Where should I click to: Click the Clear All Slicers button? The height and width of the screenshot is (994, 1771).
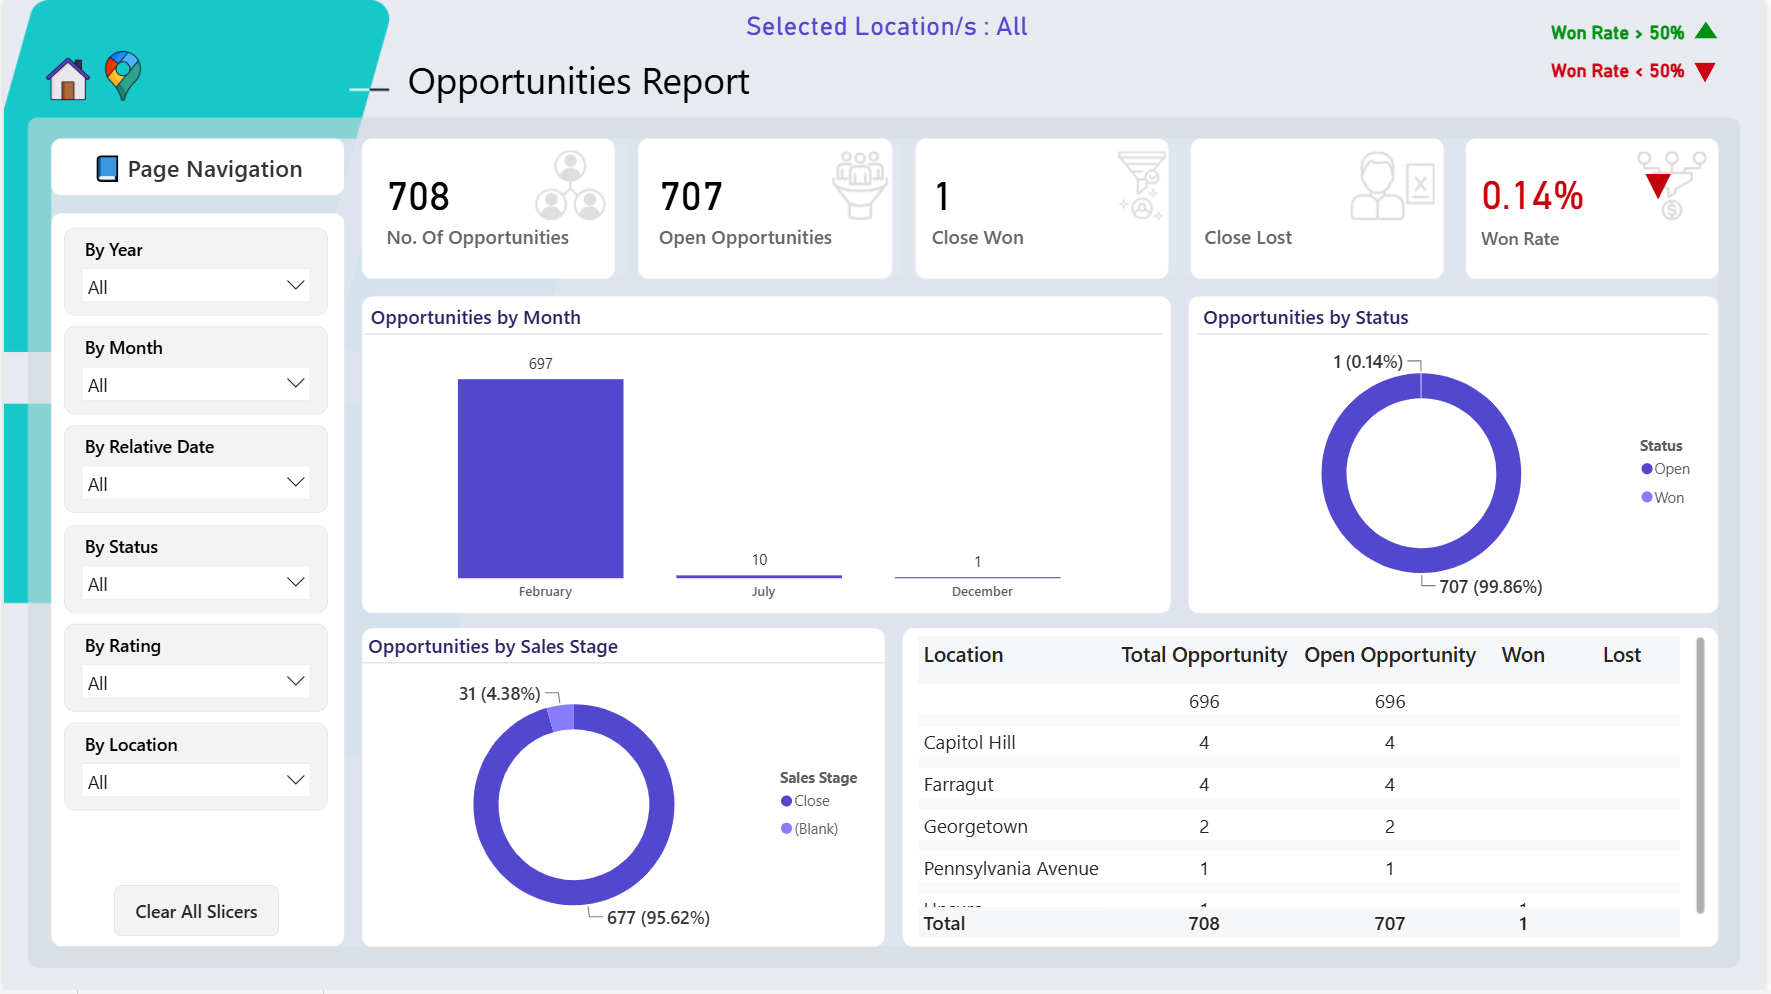pos(196,911)
